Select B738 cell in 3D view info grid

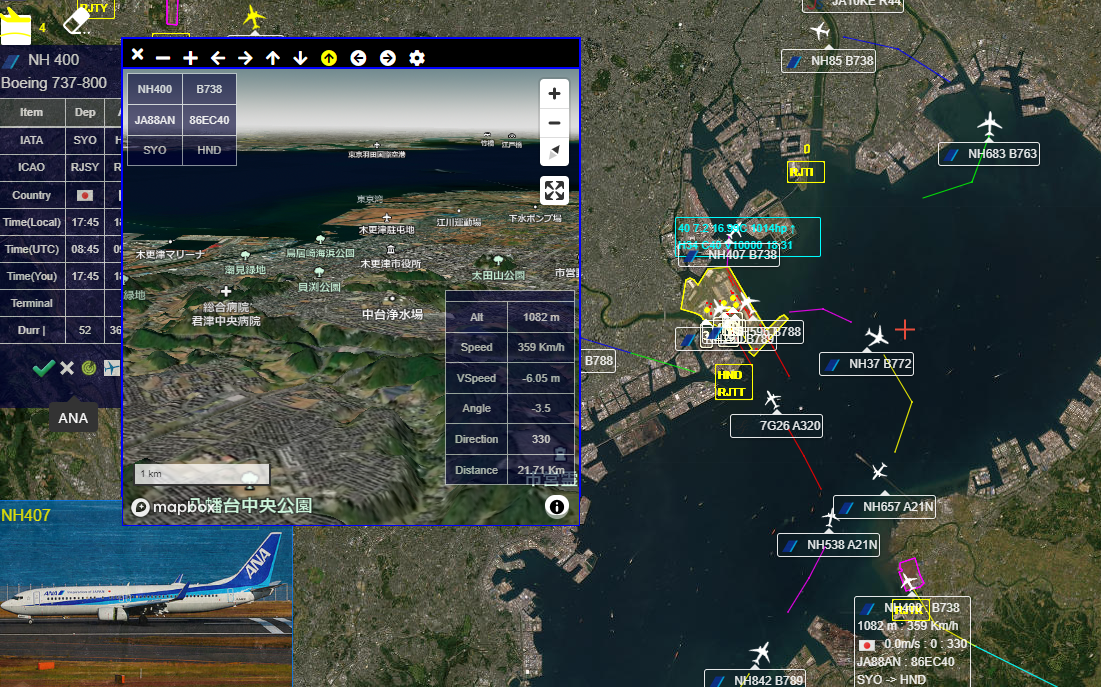(x=209, y=89)
